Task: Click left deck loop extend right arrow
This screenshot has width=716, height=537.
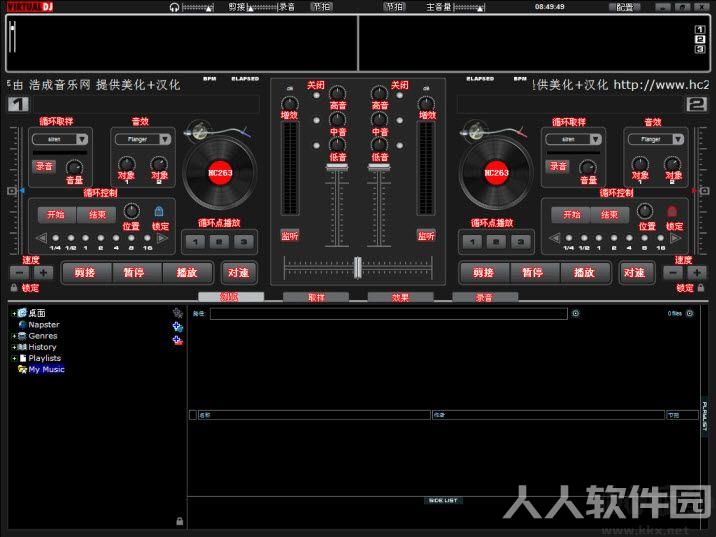Action: [162, 238]
